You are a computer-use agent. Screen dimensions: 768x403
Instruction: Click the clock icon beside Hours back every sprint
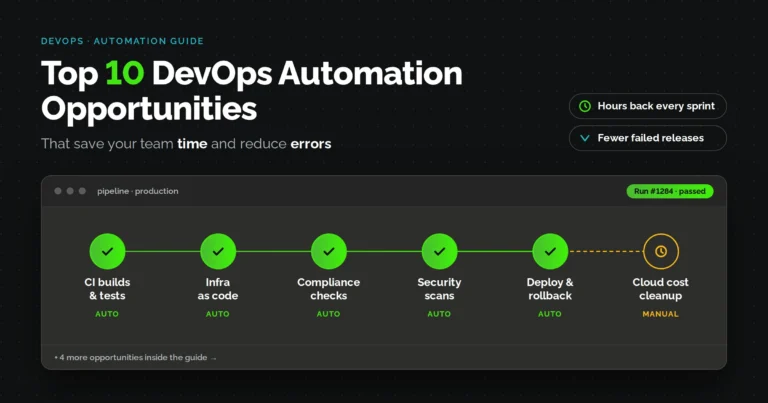(x=585, y=106)
